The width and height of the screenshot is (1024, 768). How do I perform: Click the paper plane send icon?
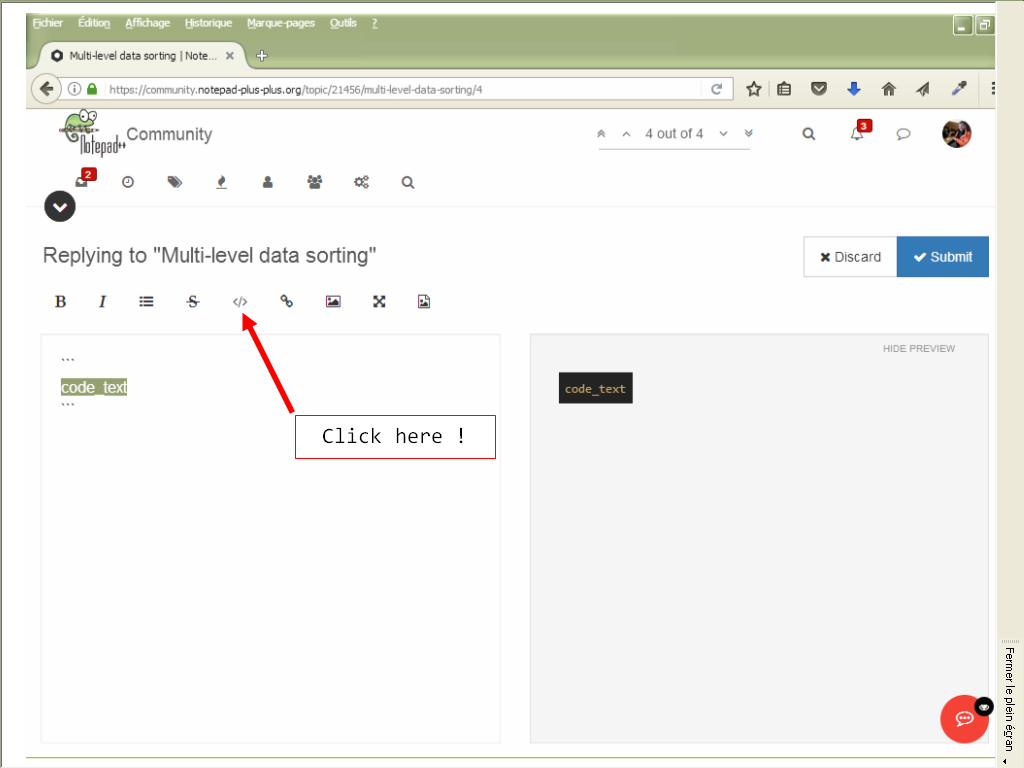(x=923, y=89)
